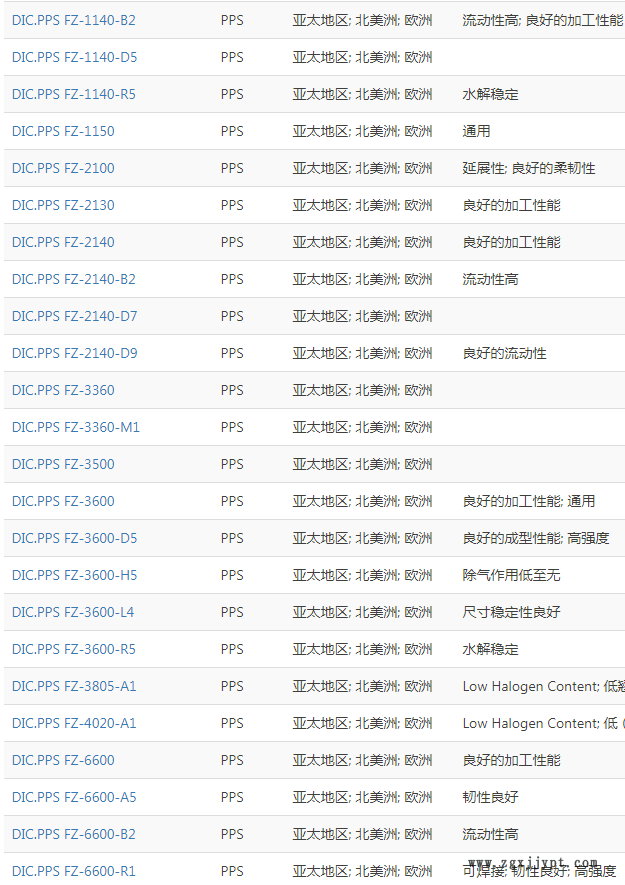Image resolution: width=625 pixels, height=885 pixels.
Task: Click '良好的加工性能' in the FZ-2140 row
Action: (x=512, y=242)
